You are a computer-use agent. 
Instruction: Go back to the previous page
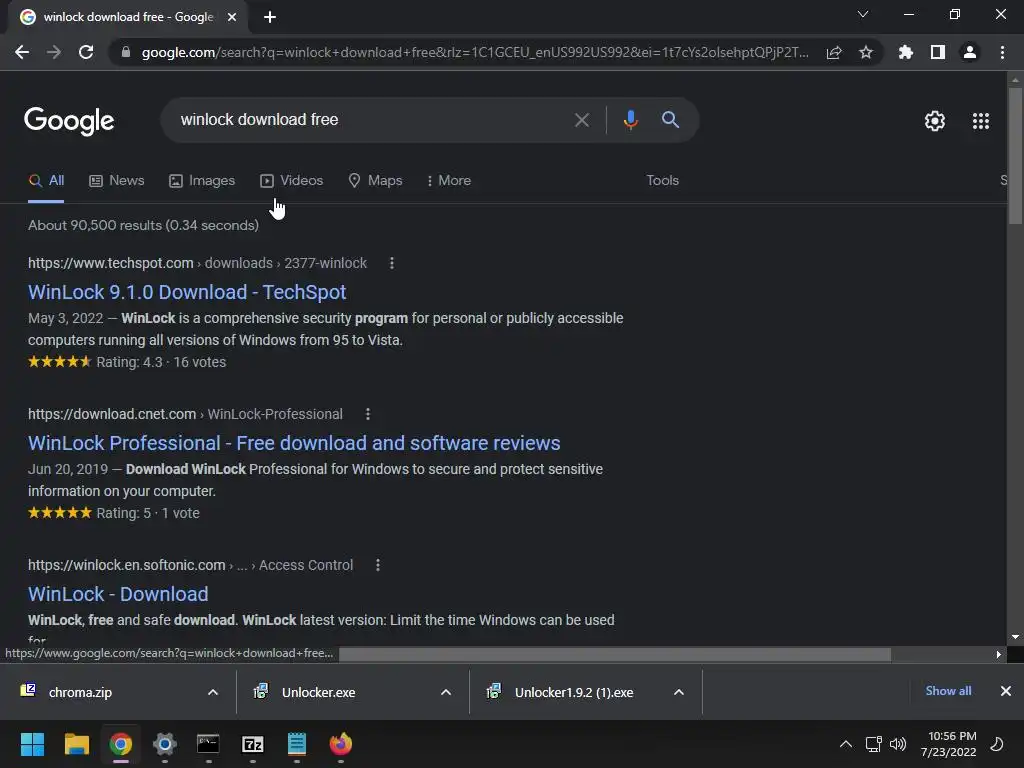click(22, 52)
